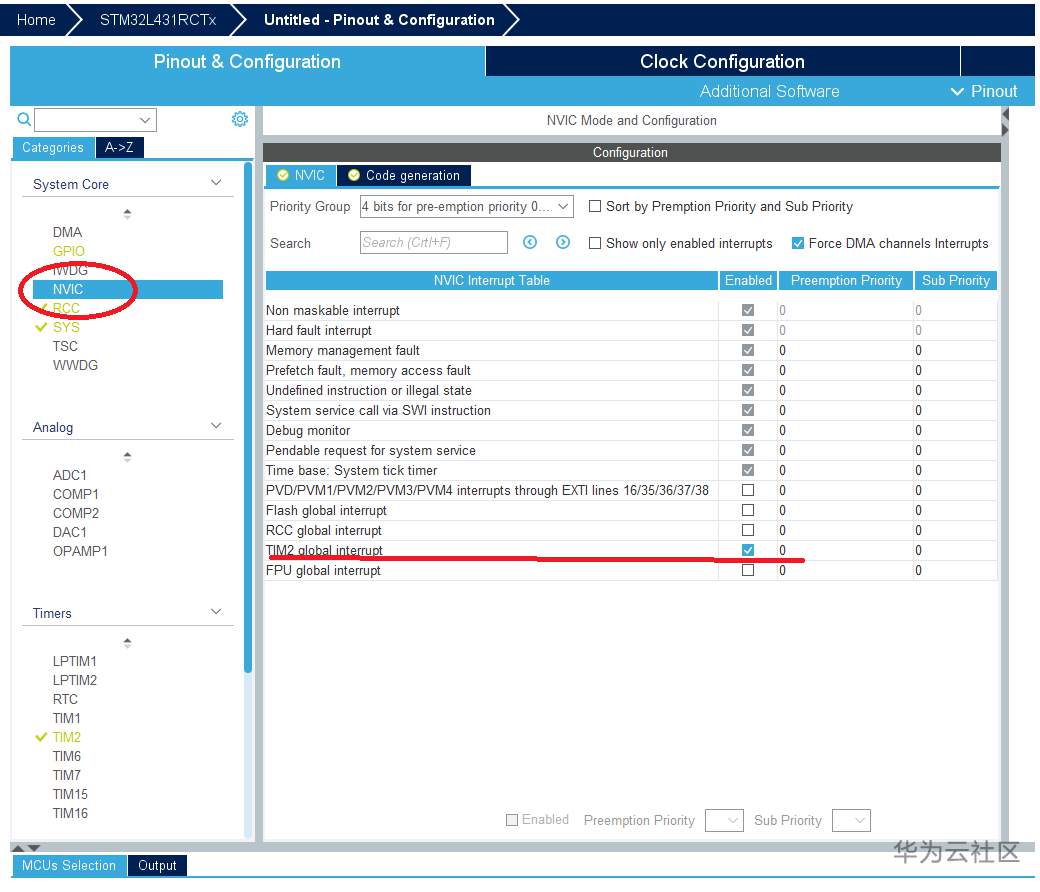Click the STM32L431RCTx breadcrumb
Screen dimensions: 1040x892
pos(158,20)
